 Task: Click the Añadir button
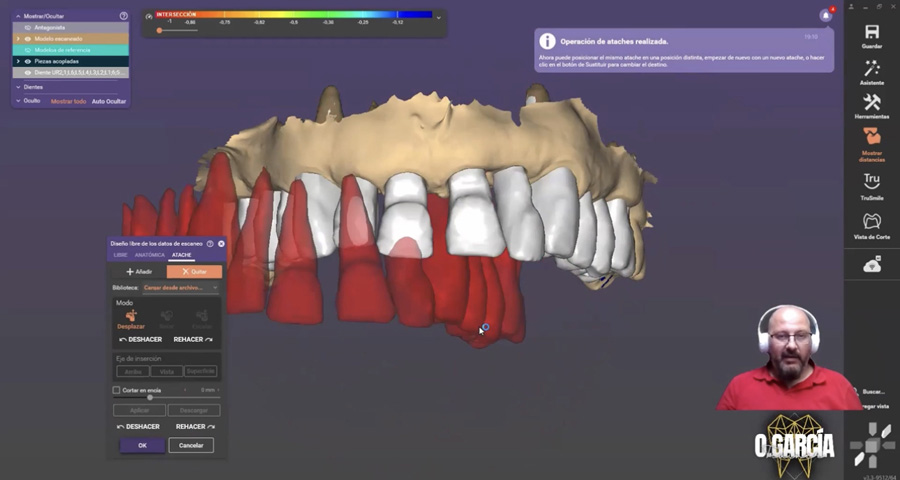[x=139, y=272]
